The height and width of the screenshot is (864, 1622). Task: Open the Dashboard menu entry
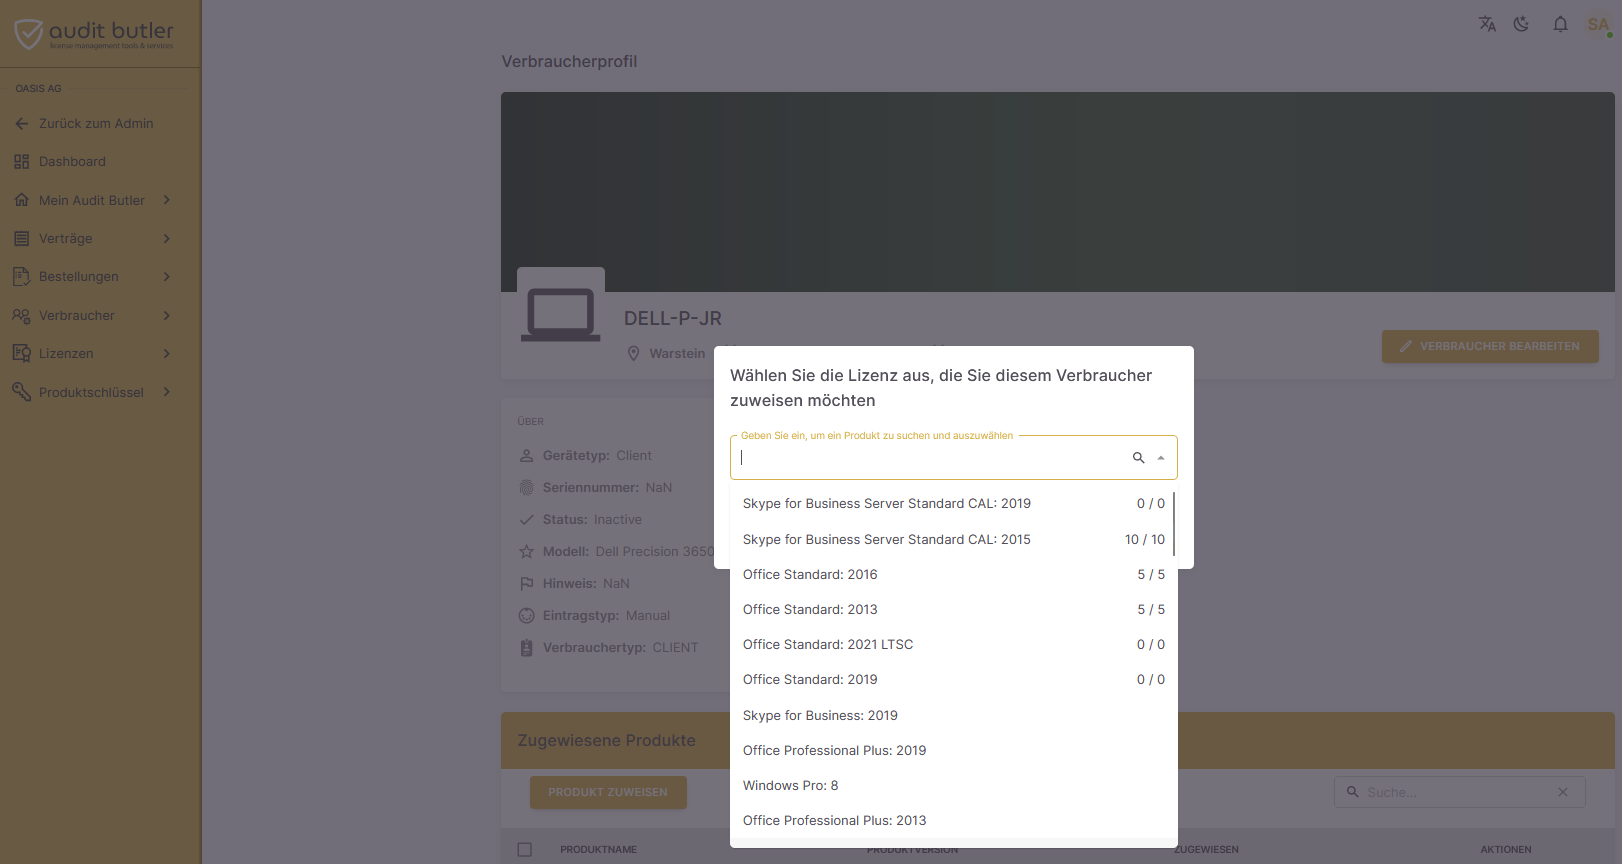pyautogui.click(x=72, y=162)
